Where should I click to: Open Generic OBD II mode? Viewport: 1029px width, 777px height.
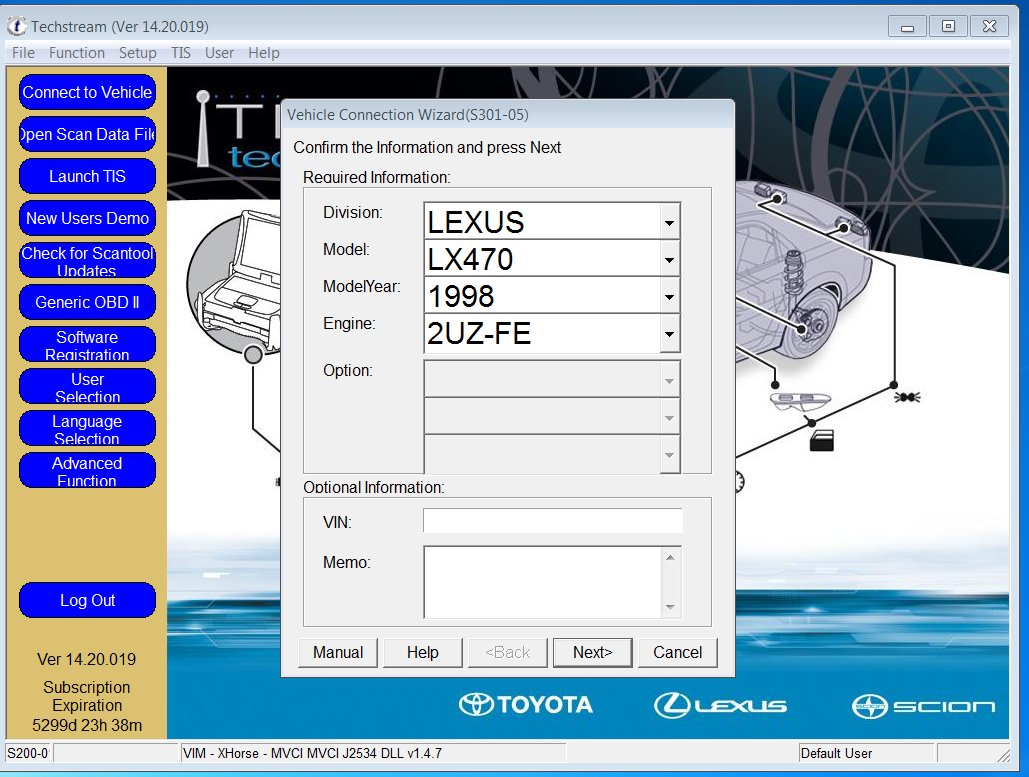[x=87, y=303]
